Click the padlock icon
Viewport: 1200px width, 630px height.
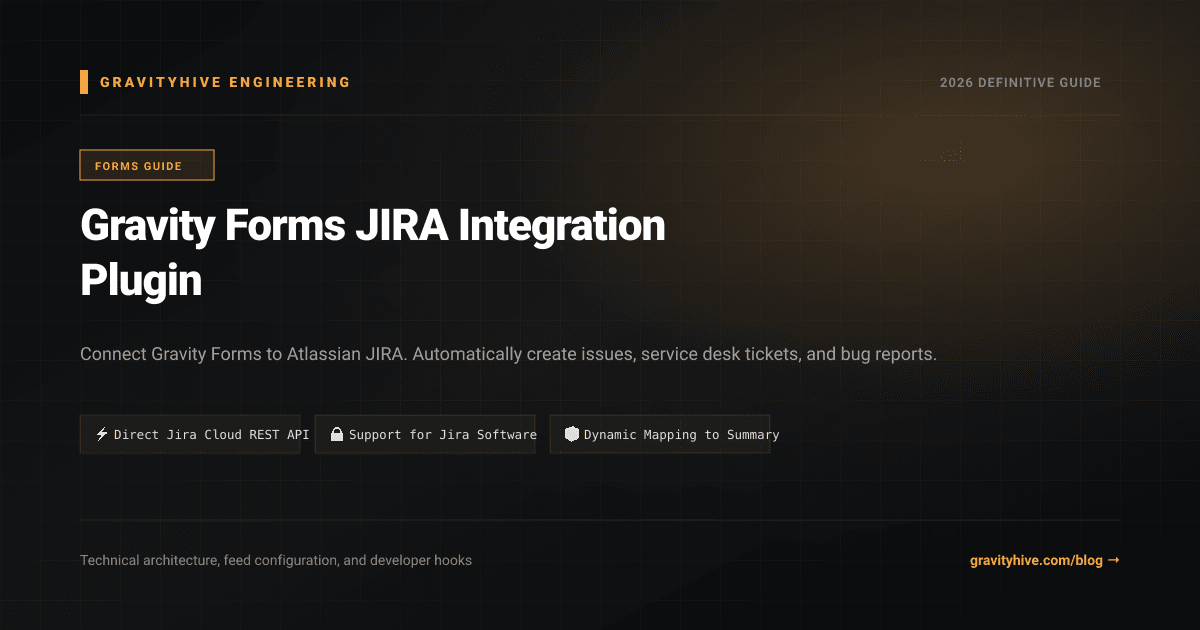[x=337, y=435]
